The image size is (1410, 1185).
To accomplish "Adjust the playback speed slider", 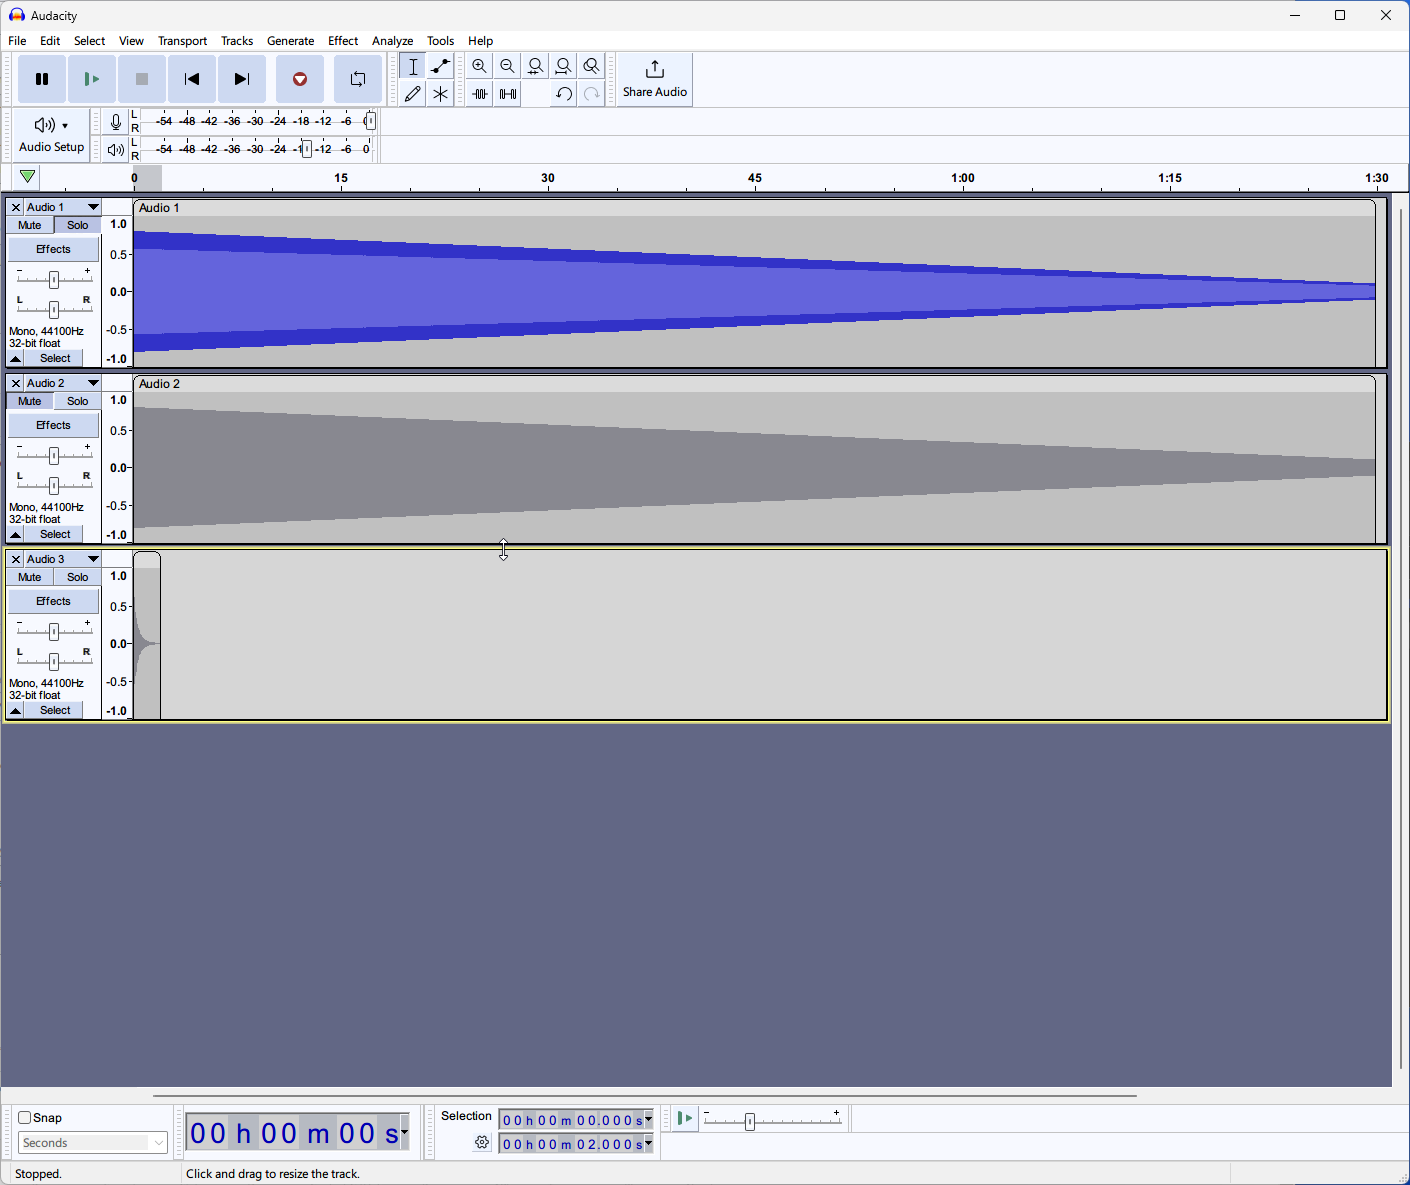I will point(752,1122).
